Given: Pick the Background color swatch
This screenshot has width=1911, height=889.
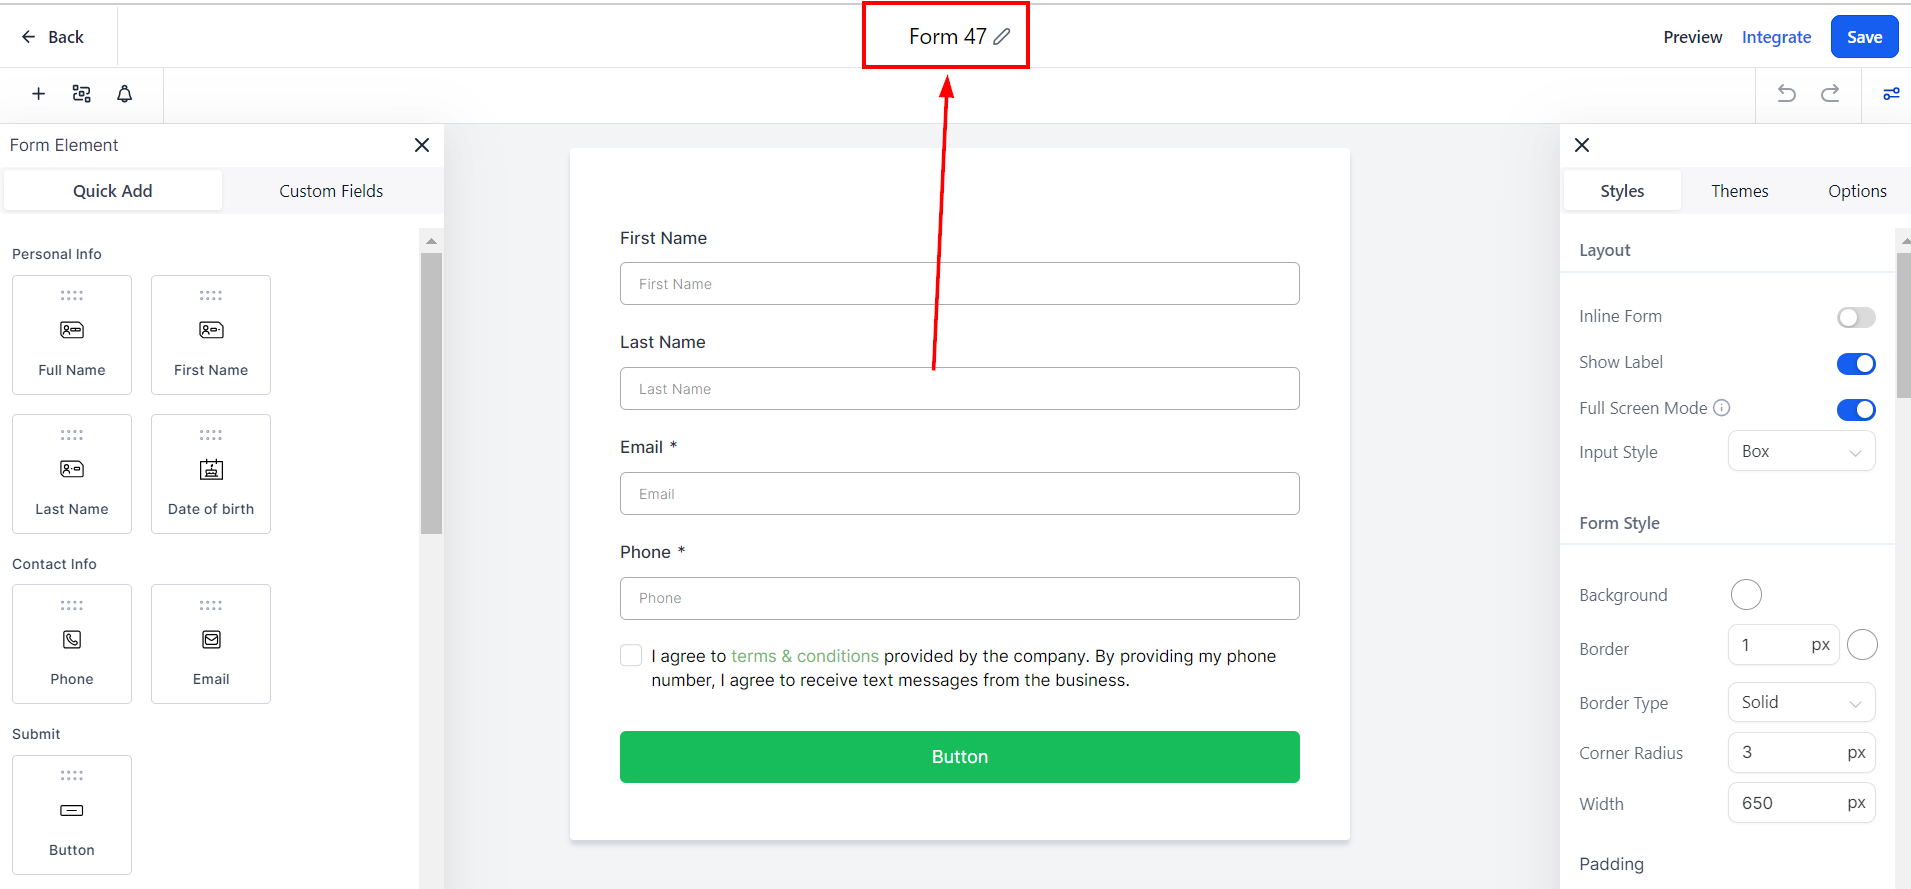Looking at the screenshot, I should coord(1746,595).
